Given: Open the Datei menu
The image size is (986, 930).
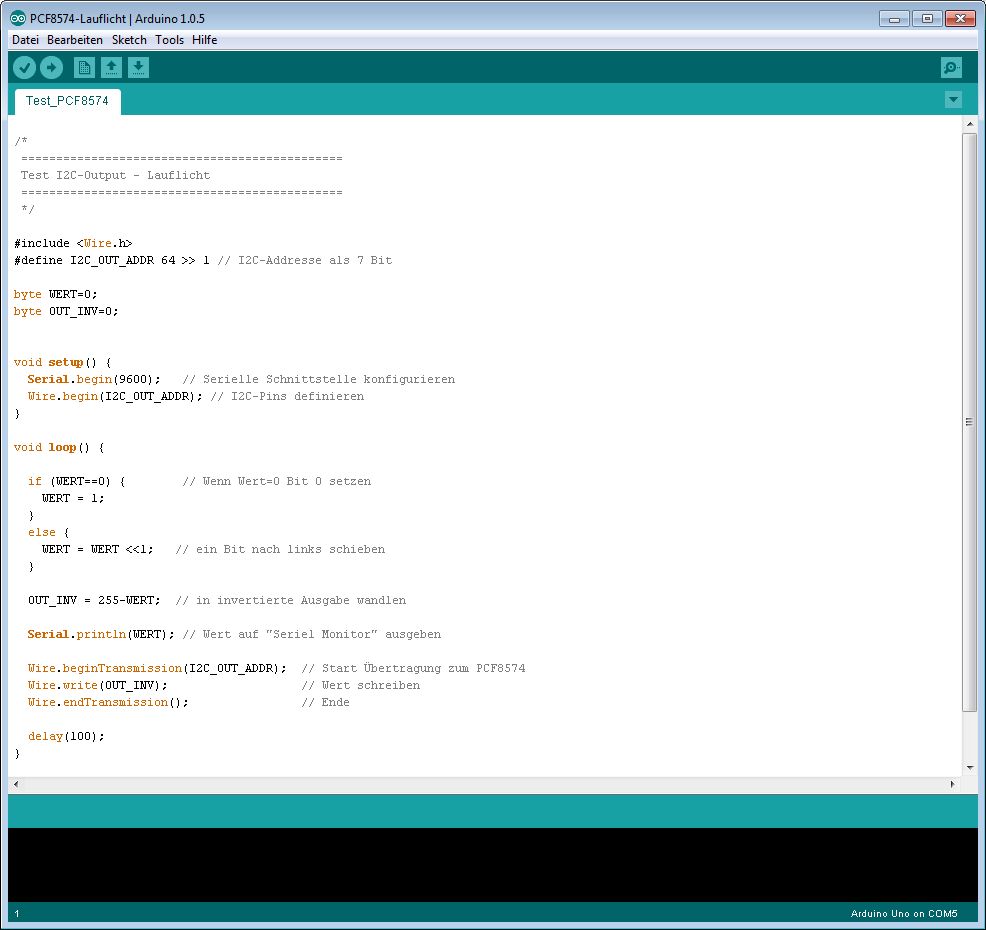Looking at the screenshot, I should [x=25, y=40].
